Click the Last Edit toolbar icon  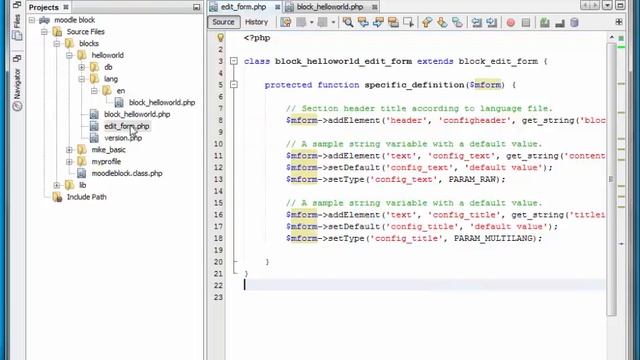click(286, 22)
